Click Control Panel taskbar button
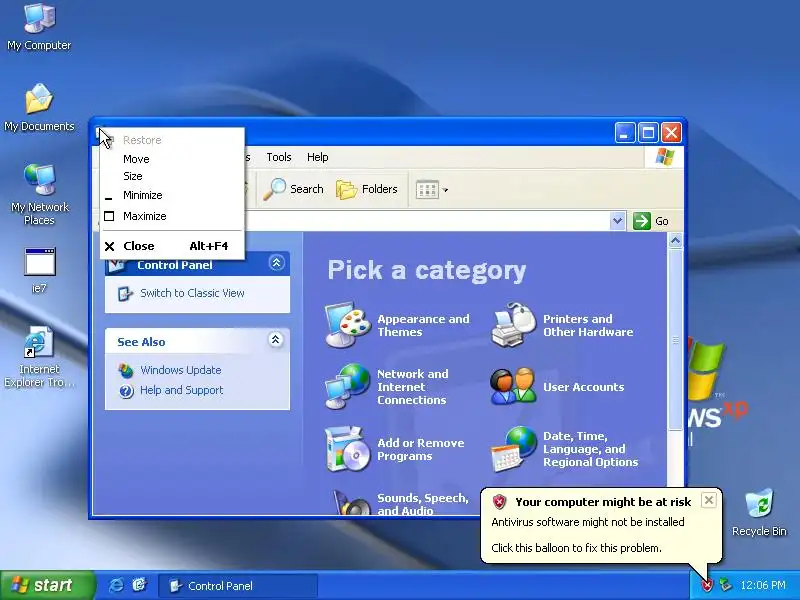The width and height of the screenshot is (800, 600). coord(238,586)
